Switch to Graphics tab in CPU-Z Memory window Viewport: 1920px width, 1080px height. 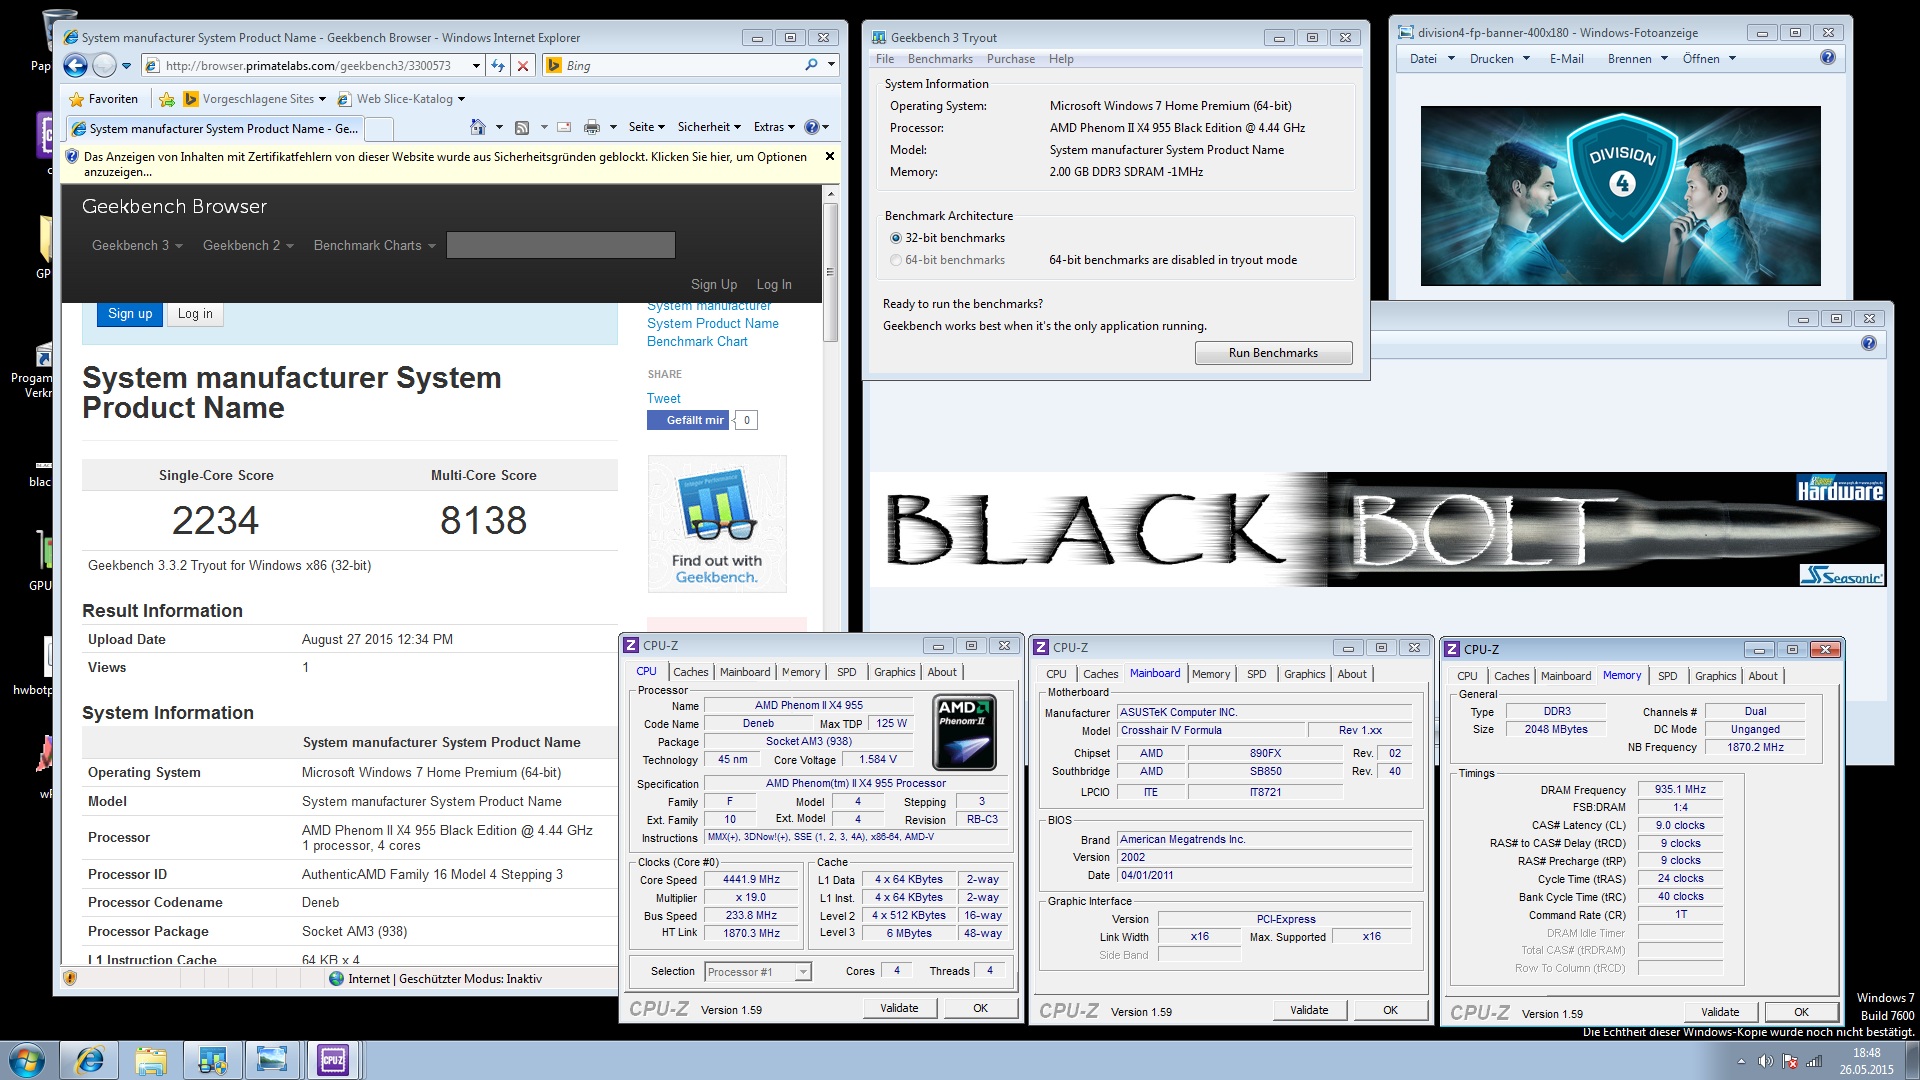click(x=1715, y=676)
